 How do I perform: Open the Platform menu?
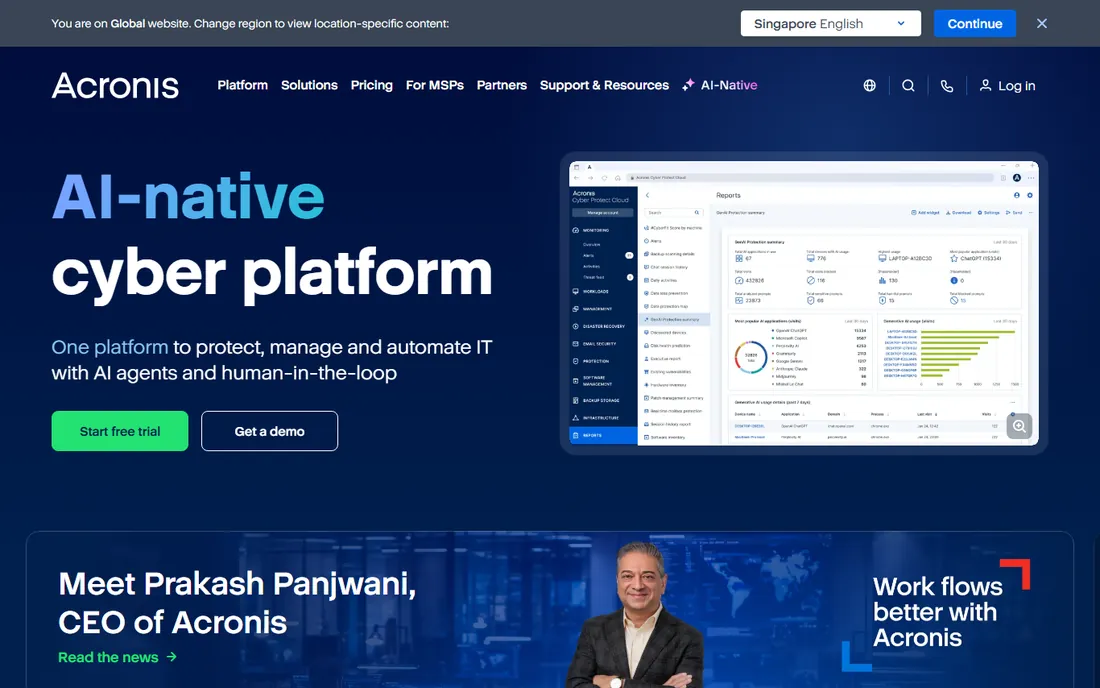(x=243, y=85)
